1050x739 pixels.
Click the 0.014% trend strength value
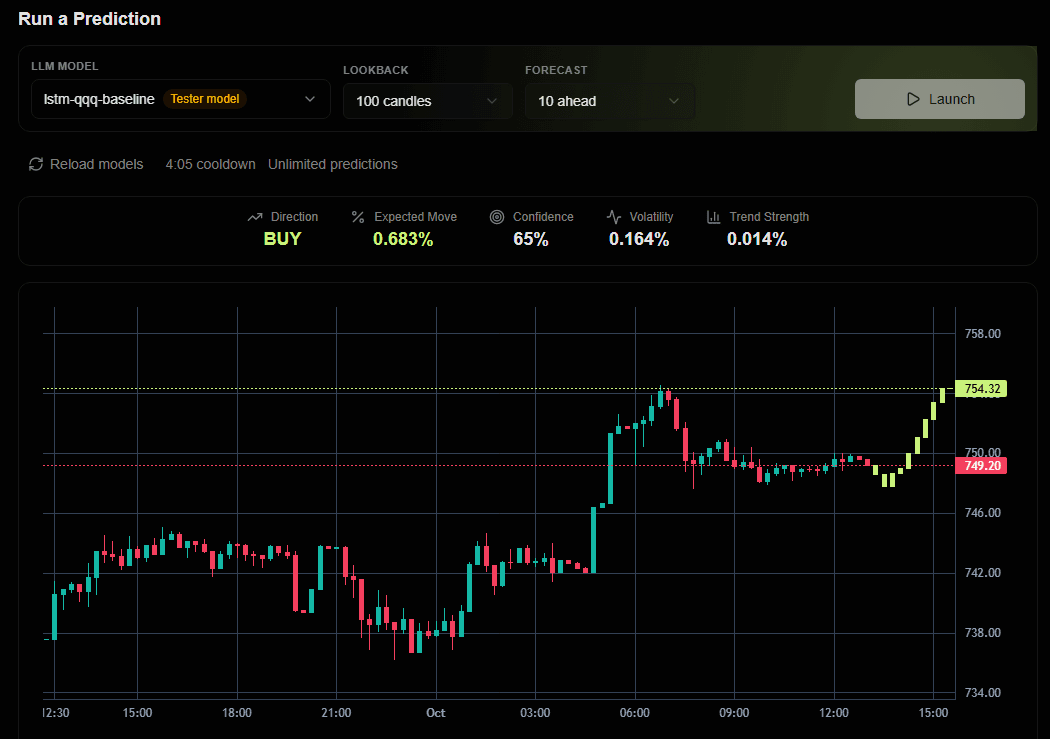(757, 239)
